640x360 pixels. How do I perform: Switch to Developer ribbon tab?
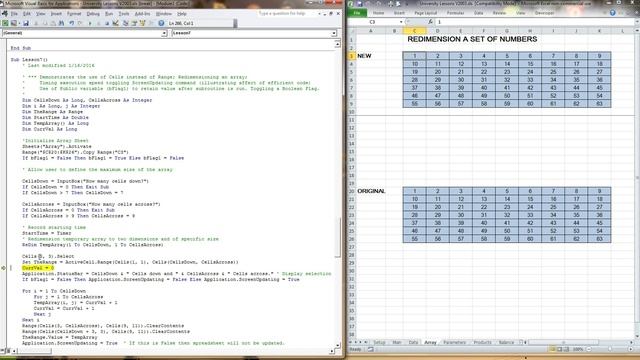[x=544, y=13]
